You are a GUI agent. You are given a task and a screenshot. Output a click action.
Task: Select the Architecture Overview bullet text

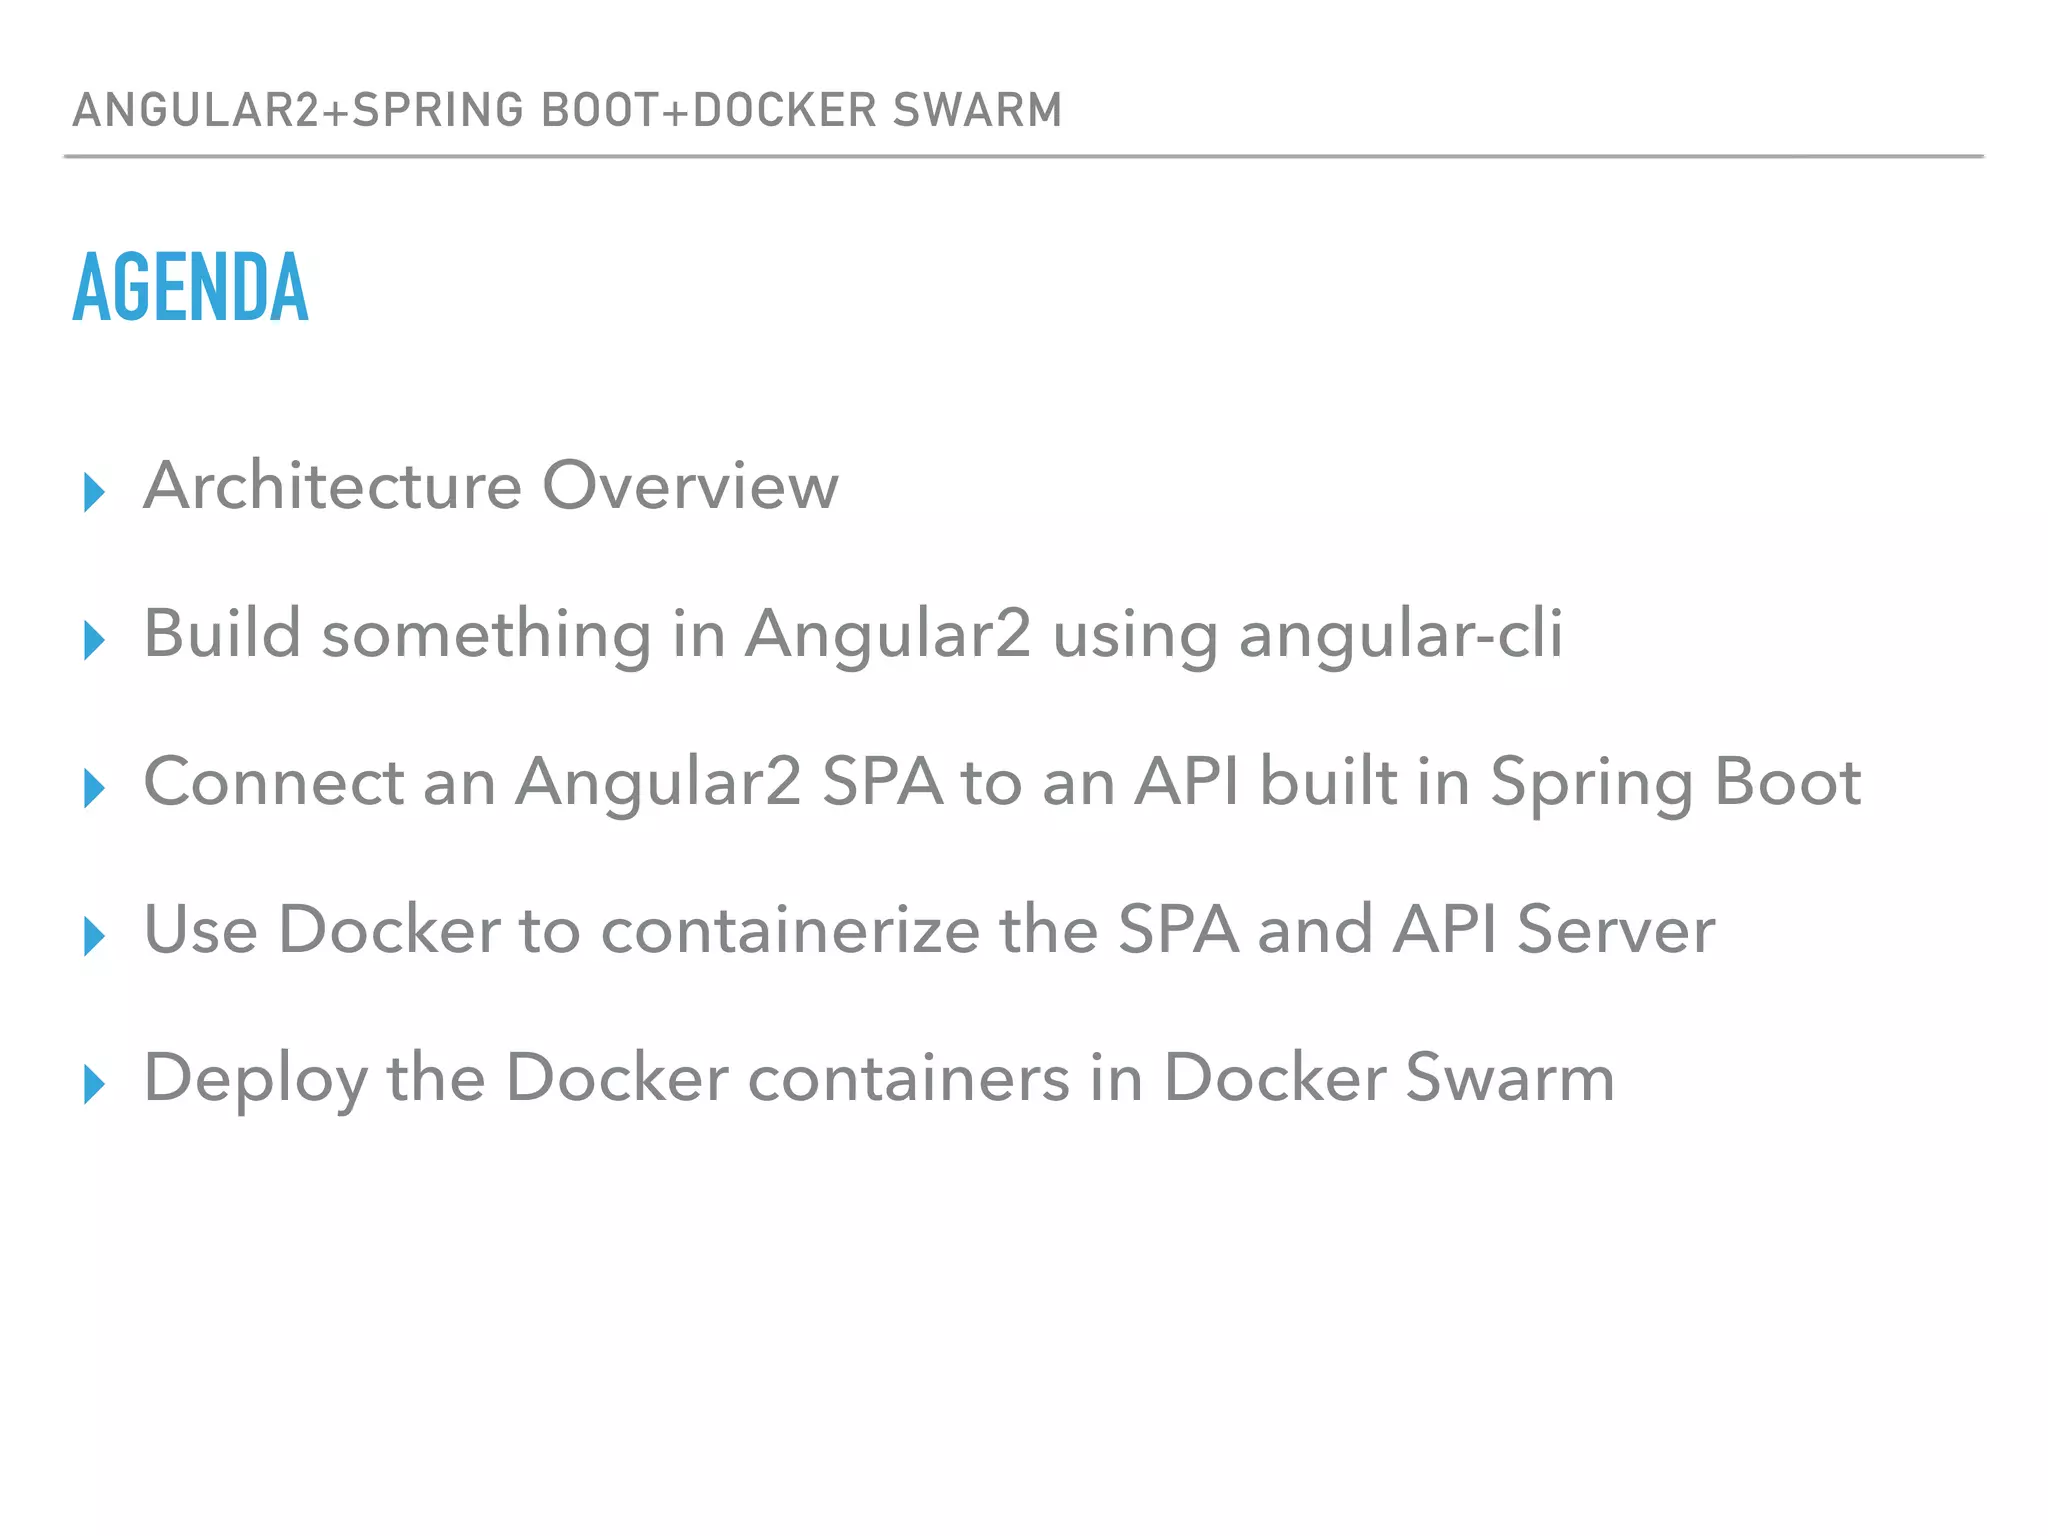[491, 486]
